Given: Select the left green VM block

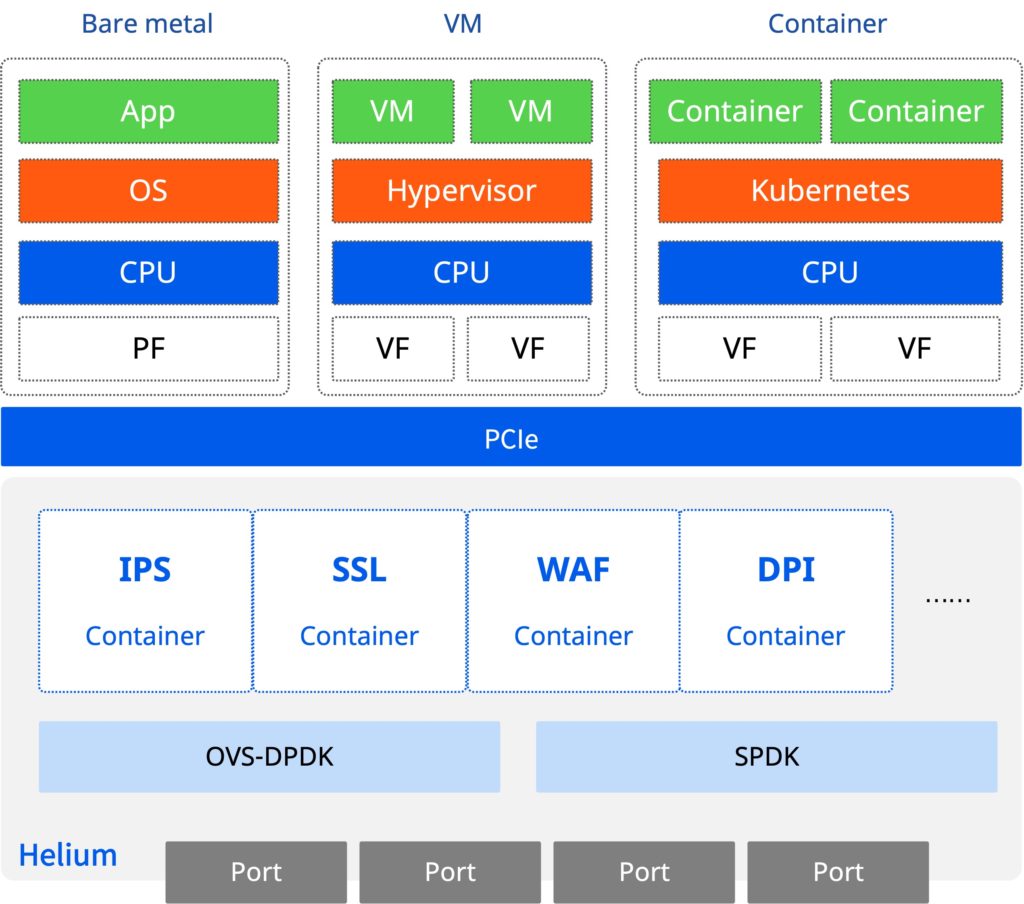Looking at the screenshot, I should (392, 111).
